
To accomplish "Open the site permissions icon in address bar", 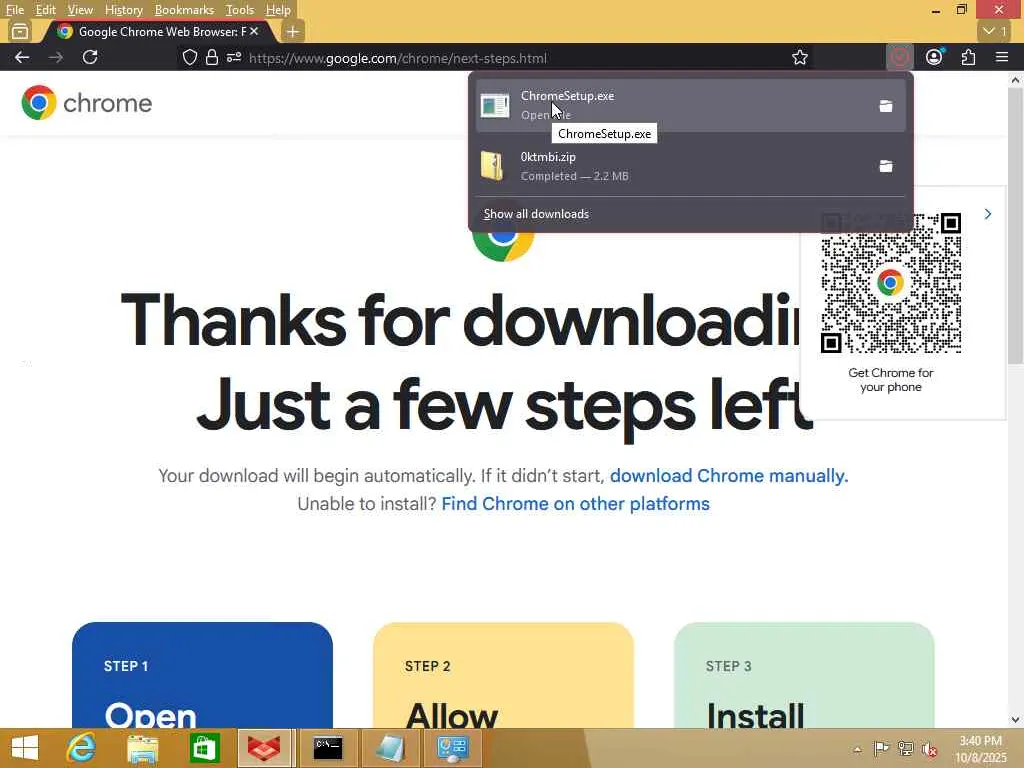I will click(x=234, y=57).
